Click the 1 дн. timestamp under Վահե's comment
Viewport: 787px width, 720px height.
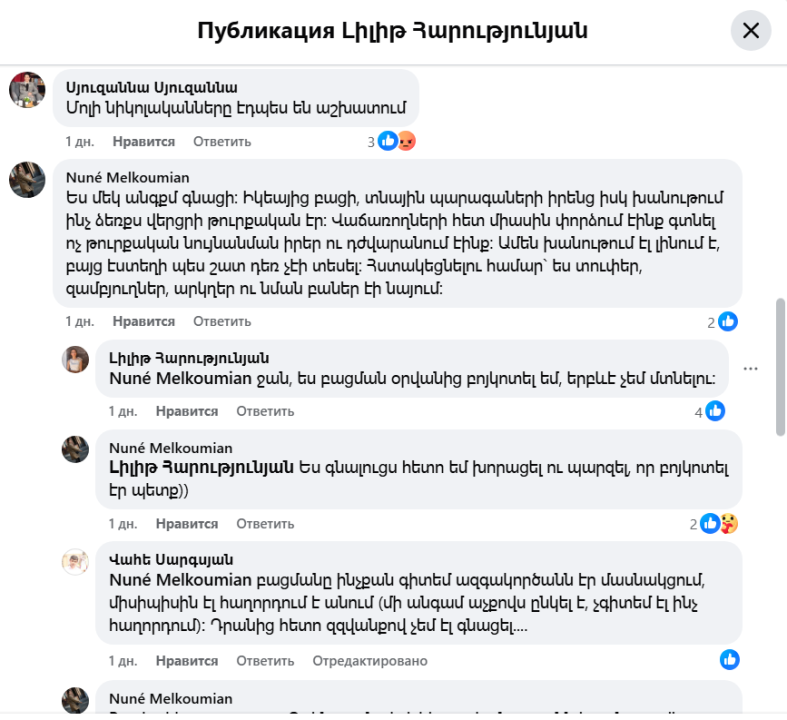123,661
